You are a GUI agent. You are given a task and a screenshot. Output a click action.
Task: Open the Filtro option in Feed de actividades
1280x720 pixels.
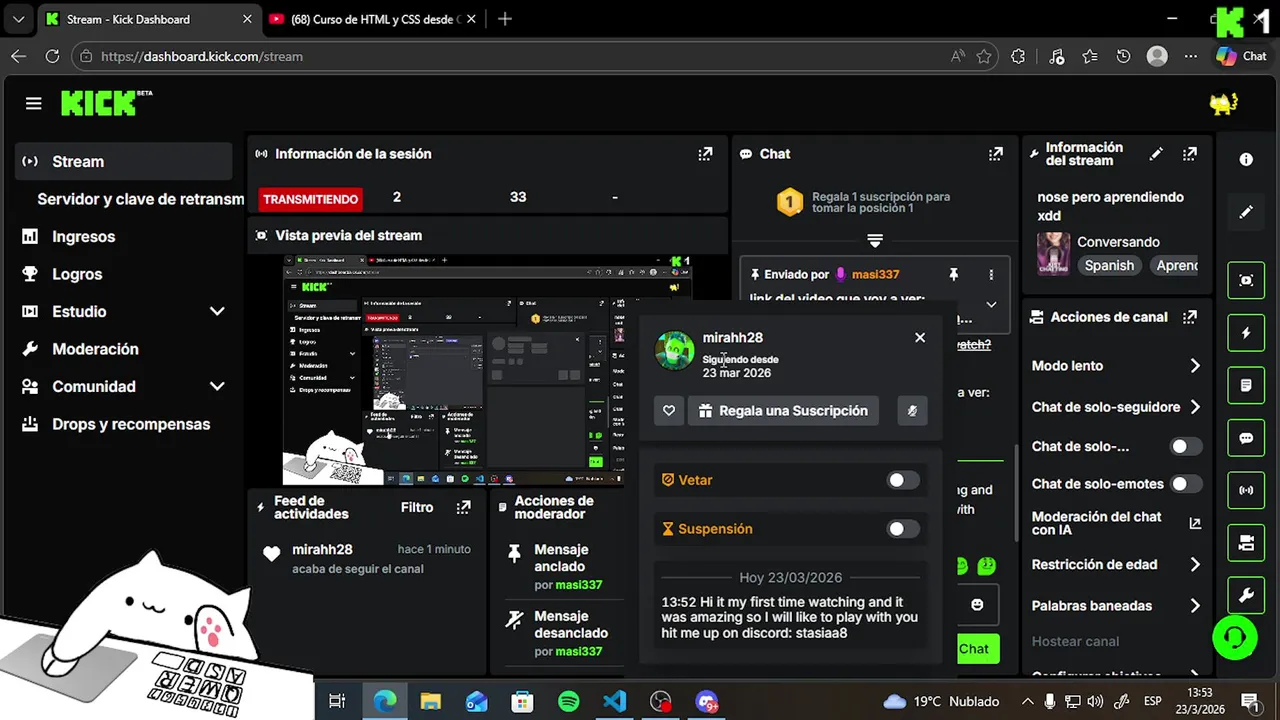coord(417,507)
